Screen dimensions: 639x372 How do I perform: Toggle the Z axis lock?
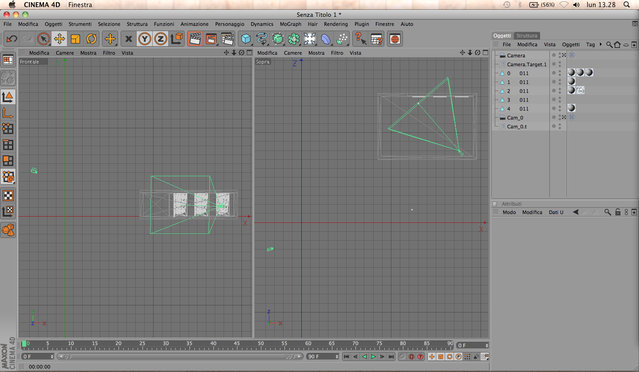click(161, 39)
